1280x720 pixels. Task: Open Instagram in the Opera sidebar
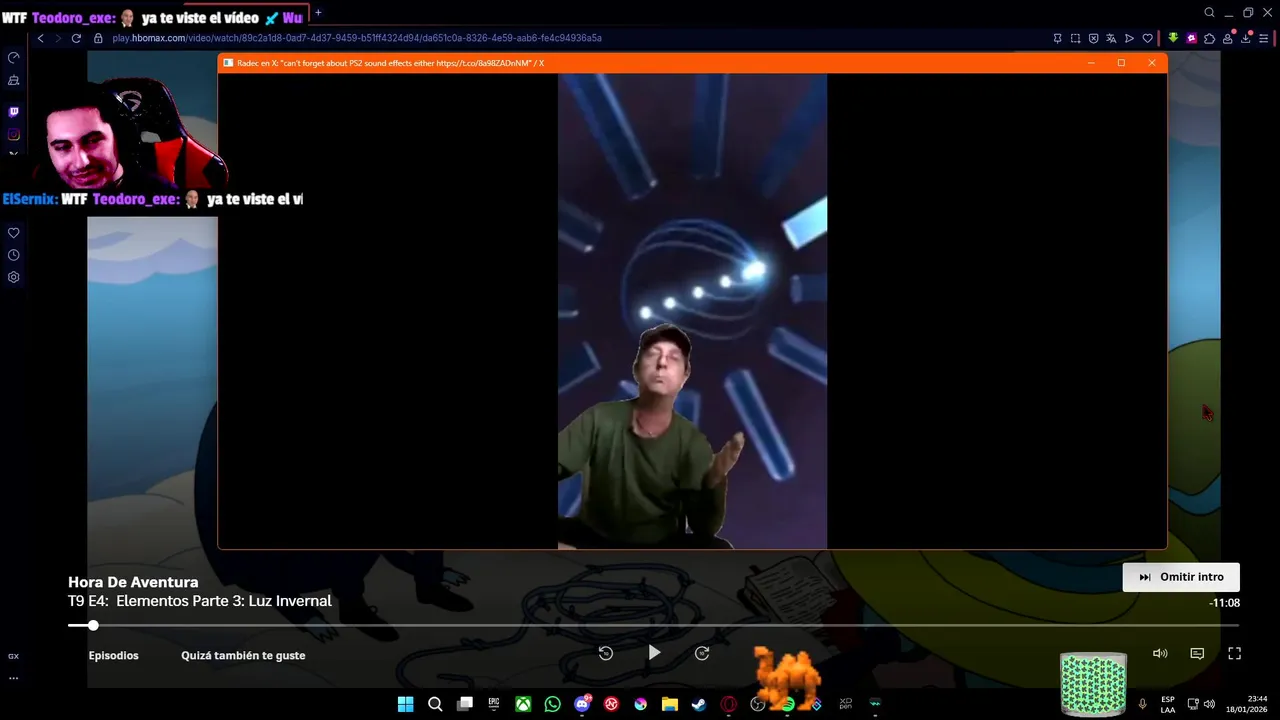tap(13, 134)
